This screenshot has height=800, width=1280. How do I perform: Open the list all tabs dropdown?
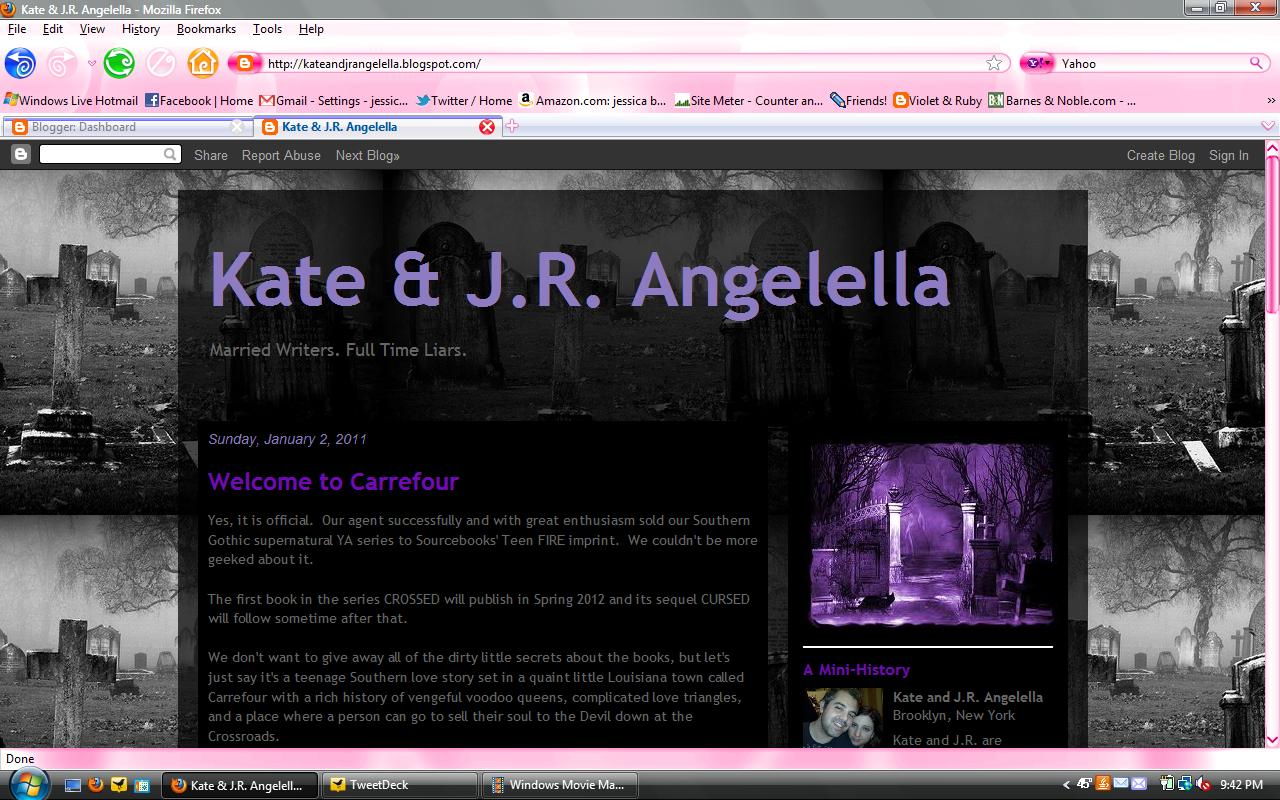(1268, 126)
